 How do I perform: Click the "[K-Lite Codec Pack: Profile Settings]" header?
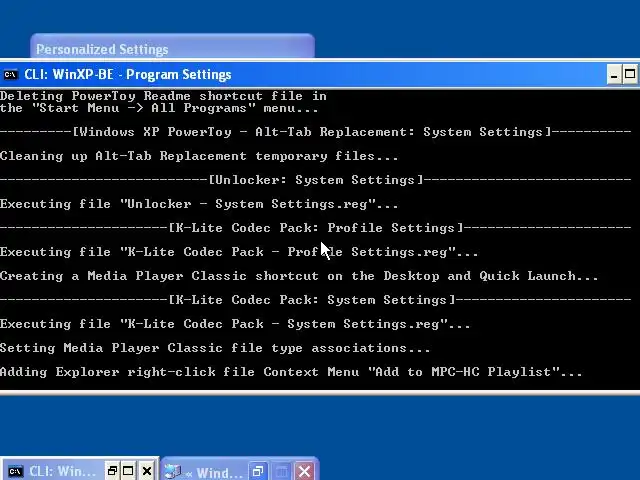tap(316, 228)
